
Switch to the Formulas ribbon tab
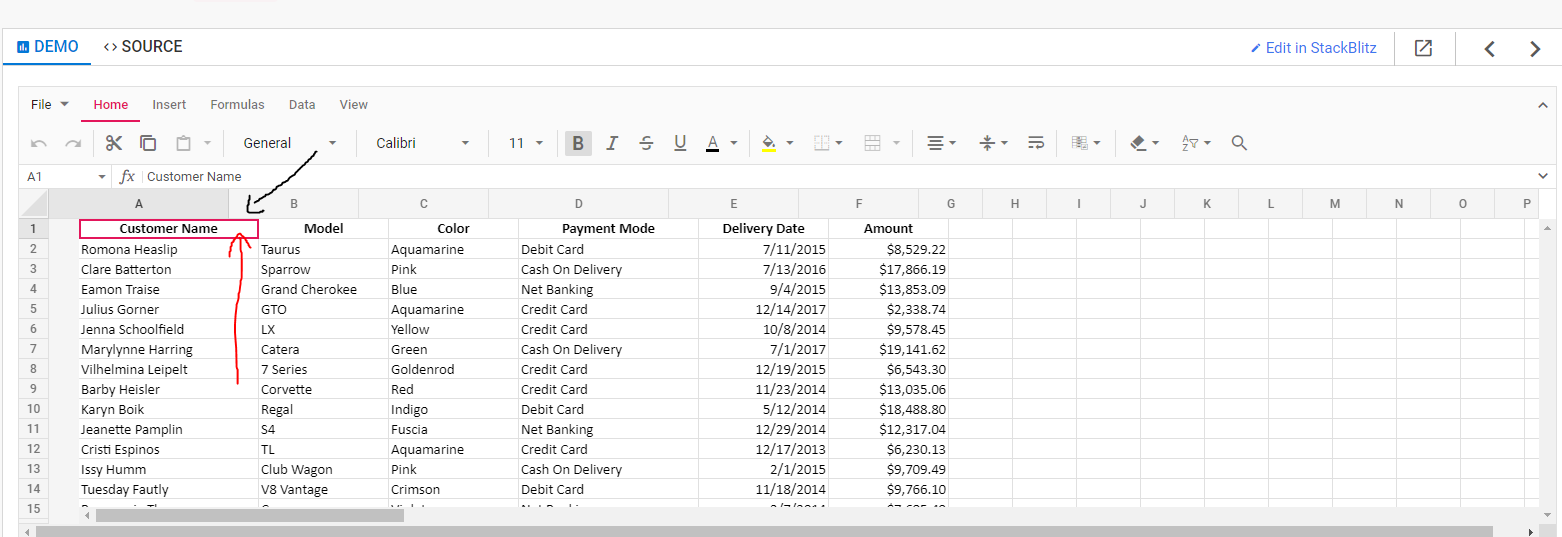(x=237, y=105)
